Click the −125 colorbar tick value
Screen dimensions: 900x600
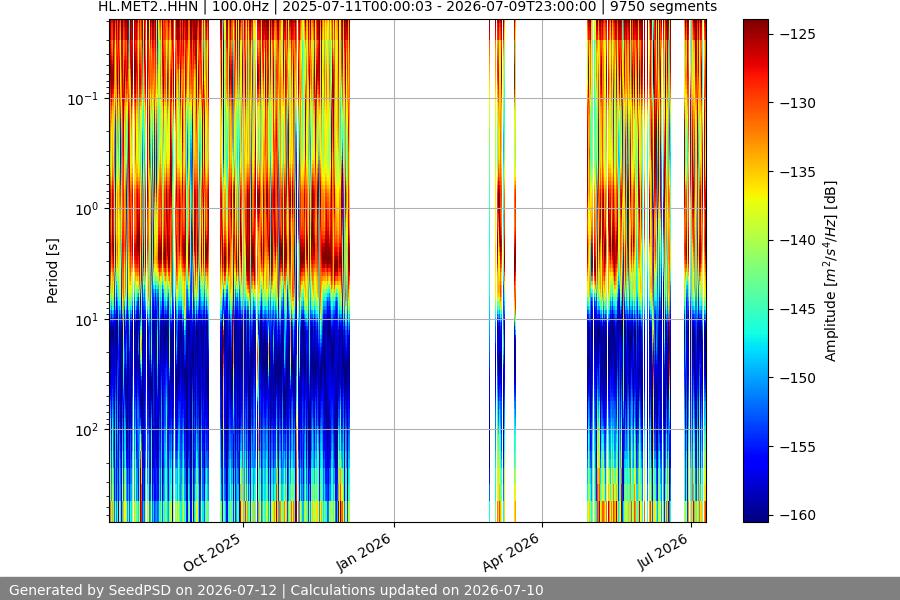797,34
